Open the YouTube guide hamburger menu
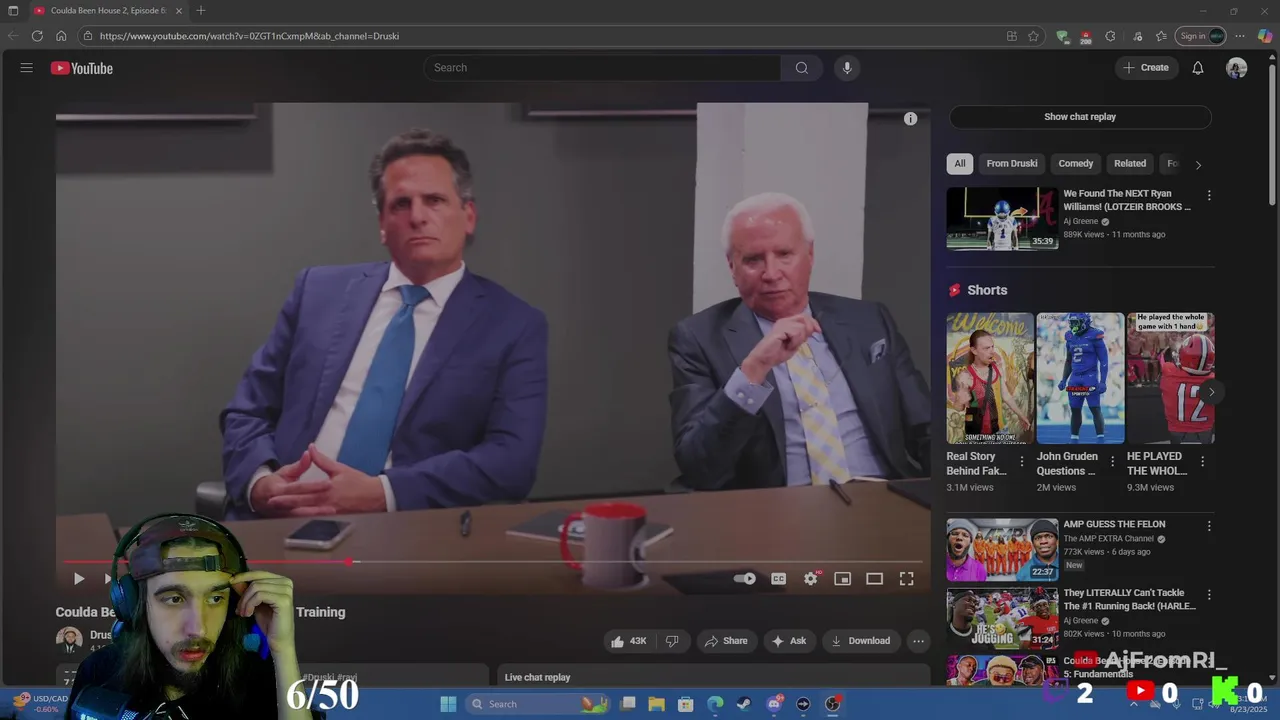Viewport: 1280px width, 720px height. coord(27,68)
